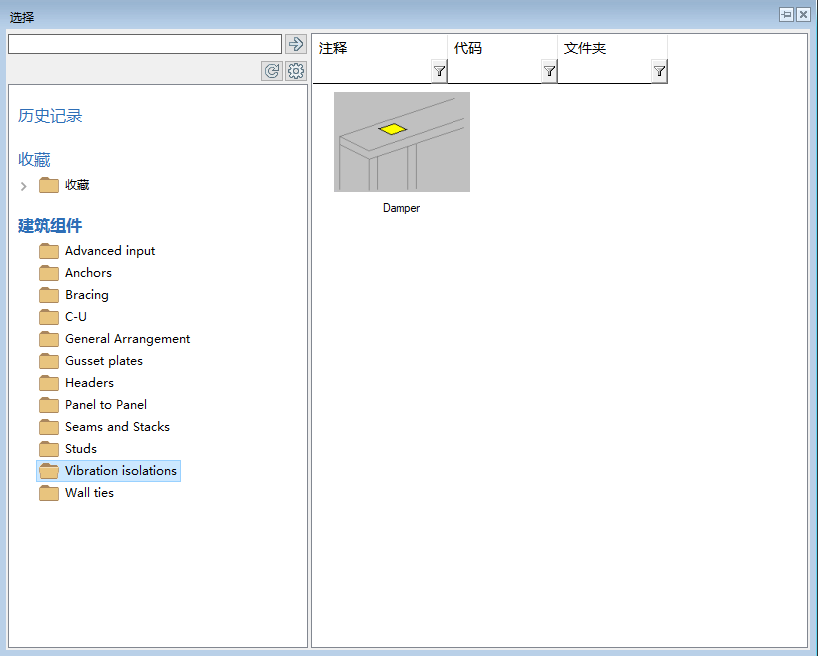818x656 pixels.
Task: Open the Wall ties folder
Action: [76, 493]
